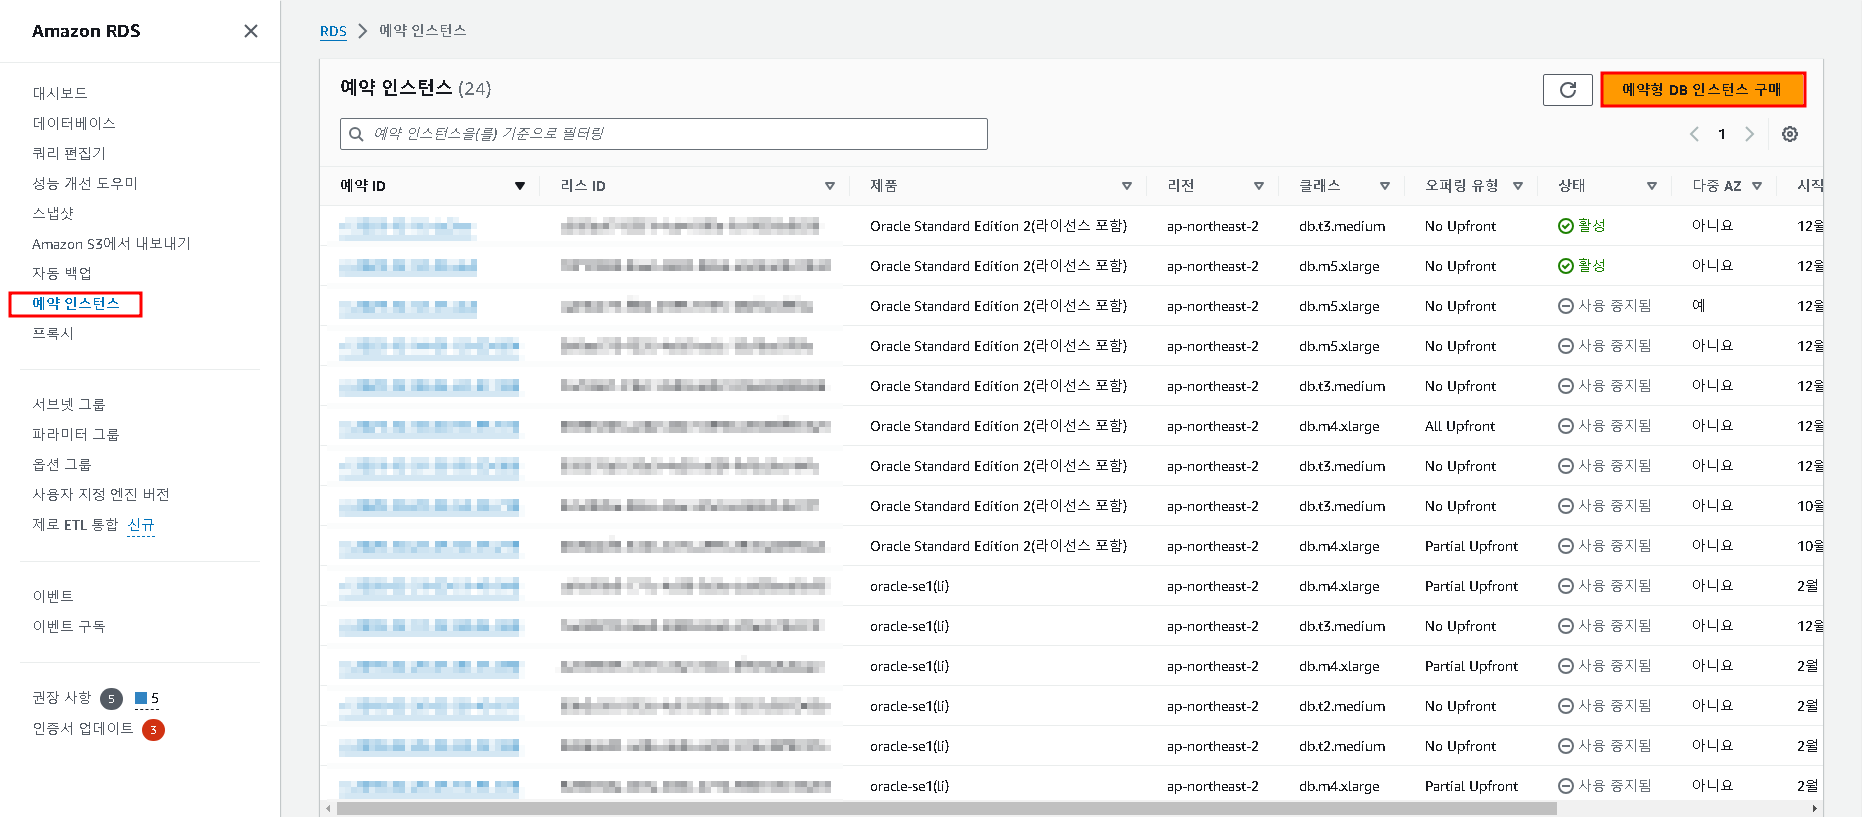Sort by 제품 column arrow
1862x817 pixels.
(1127, 186)
